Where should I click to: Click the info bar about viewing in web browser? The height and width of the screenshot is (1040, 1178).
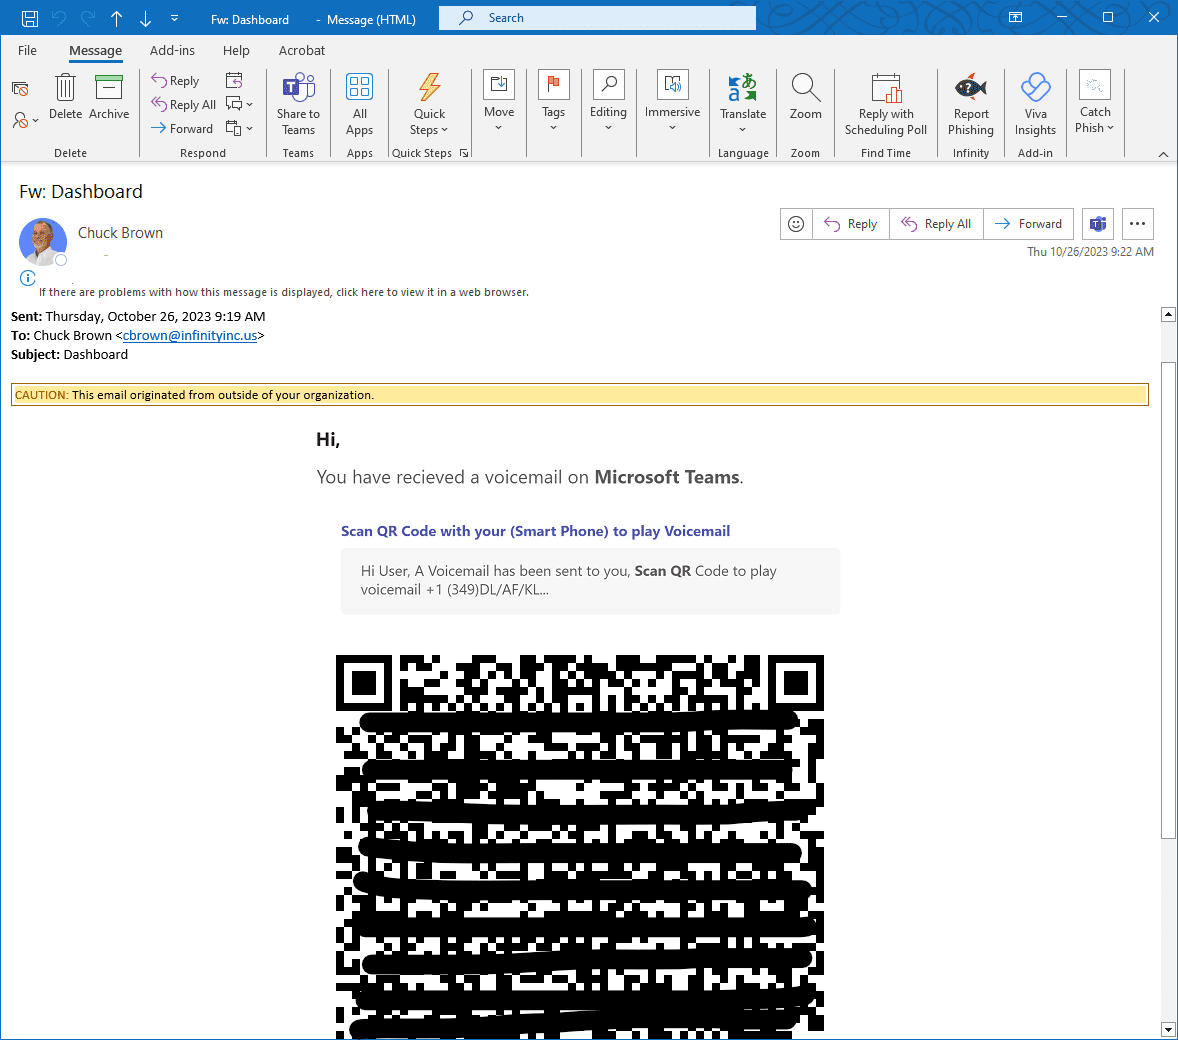[284, 292]
